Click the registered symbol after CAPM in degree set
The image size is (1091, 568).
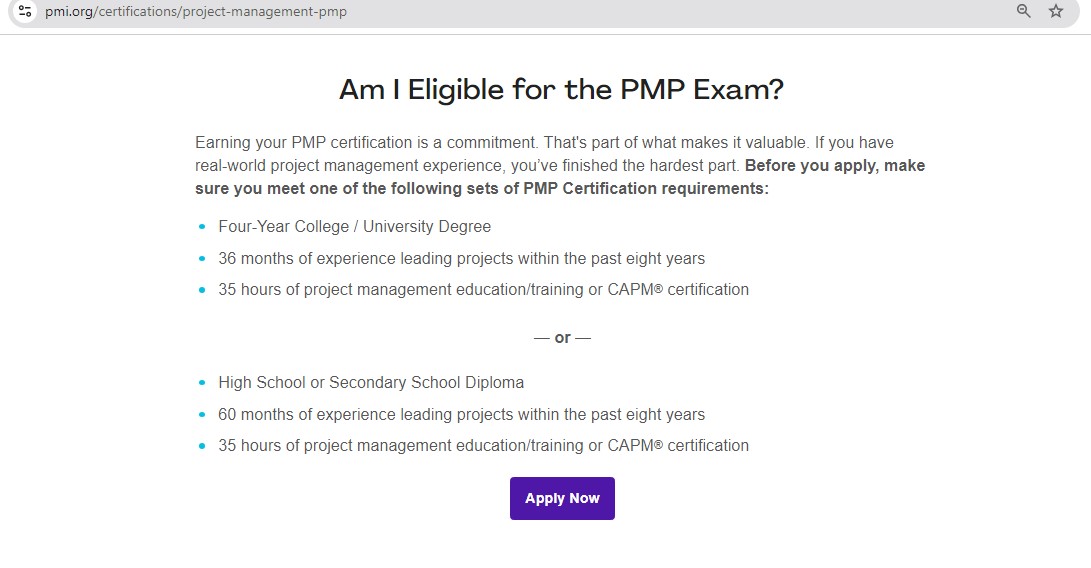(658, 290)
